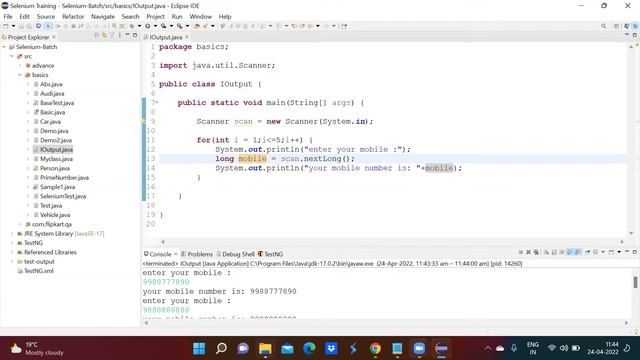This screenshot has height=360, width=640.
Task: Click the New file toolbar icon
Action: [5, 26]
